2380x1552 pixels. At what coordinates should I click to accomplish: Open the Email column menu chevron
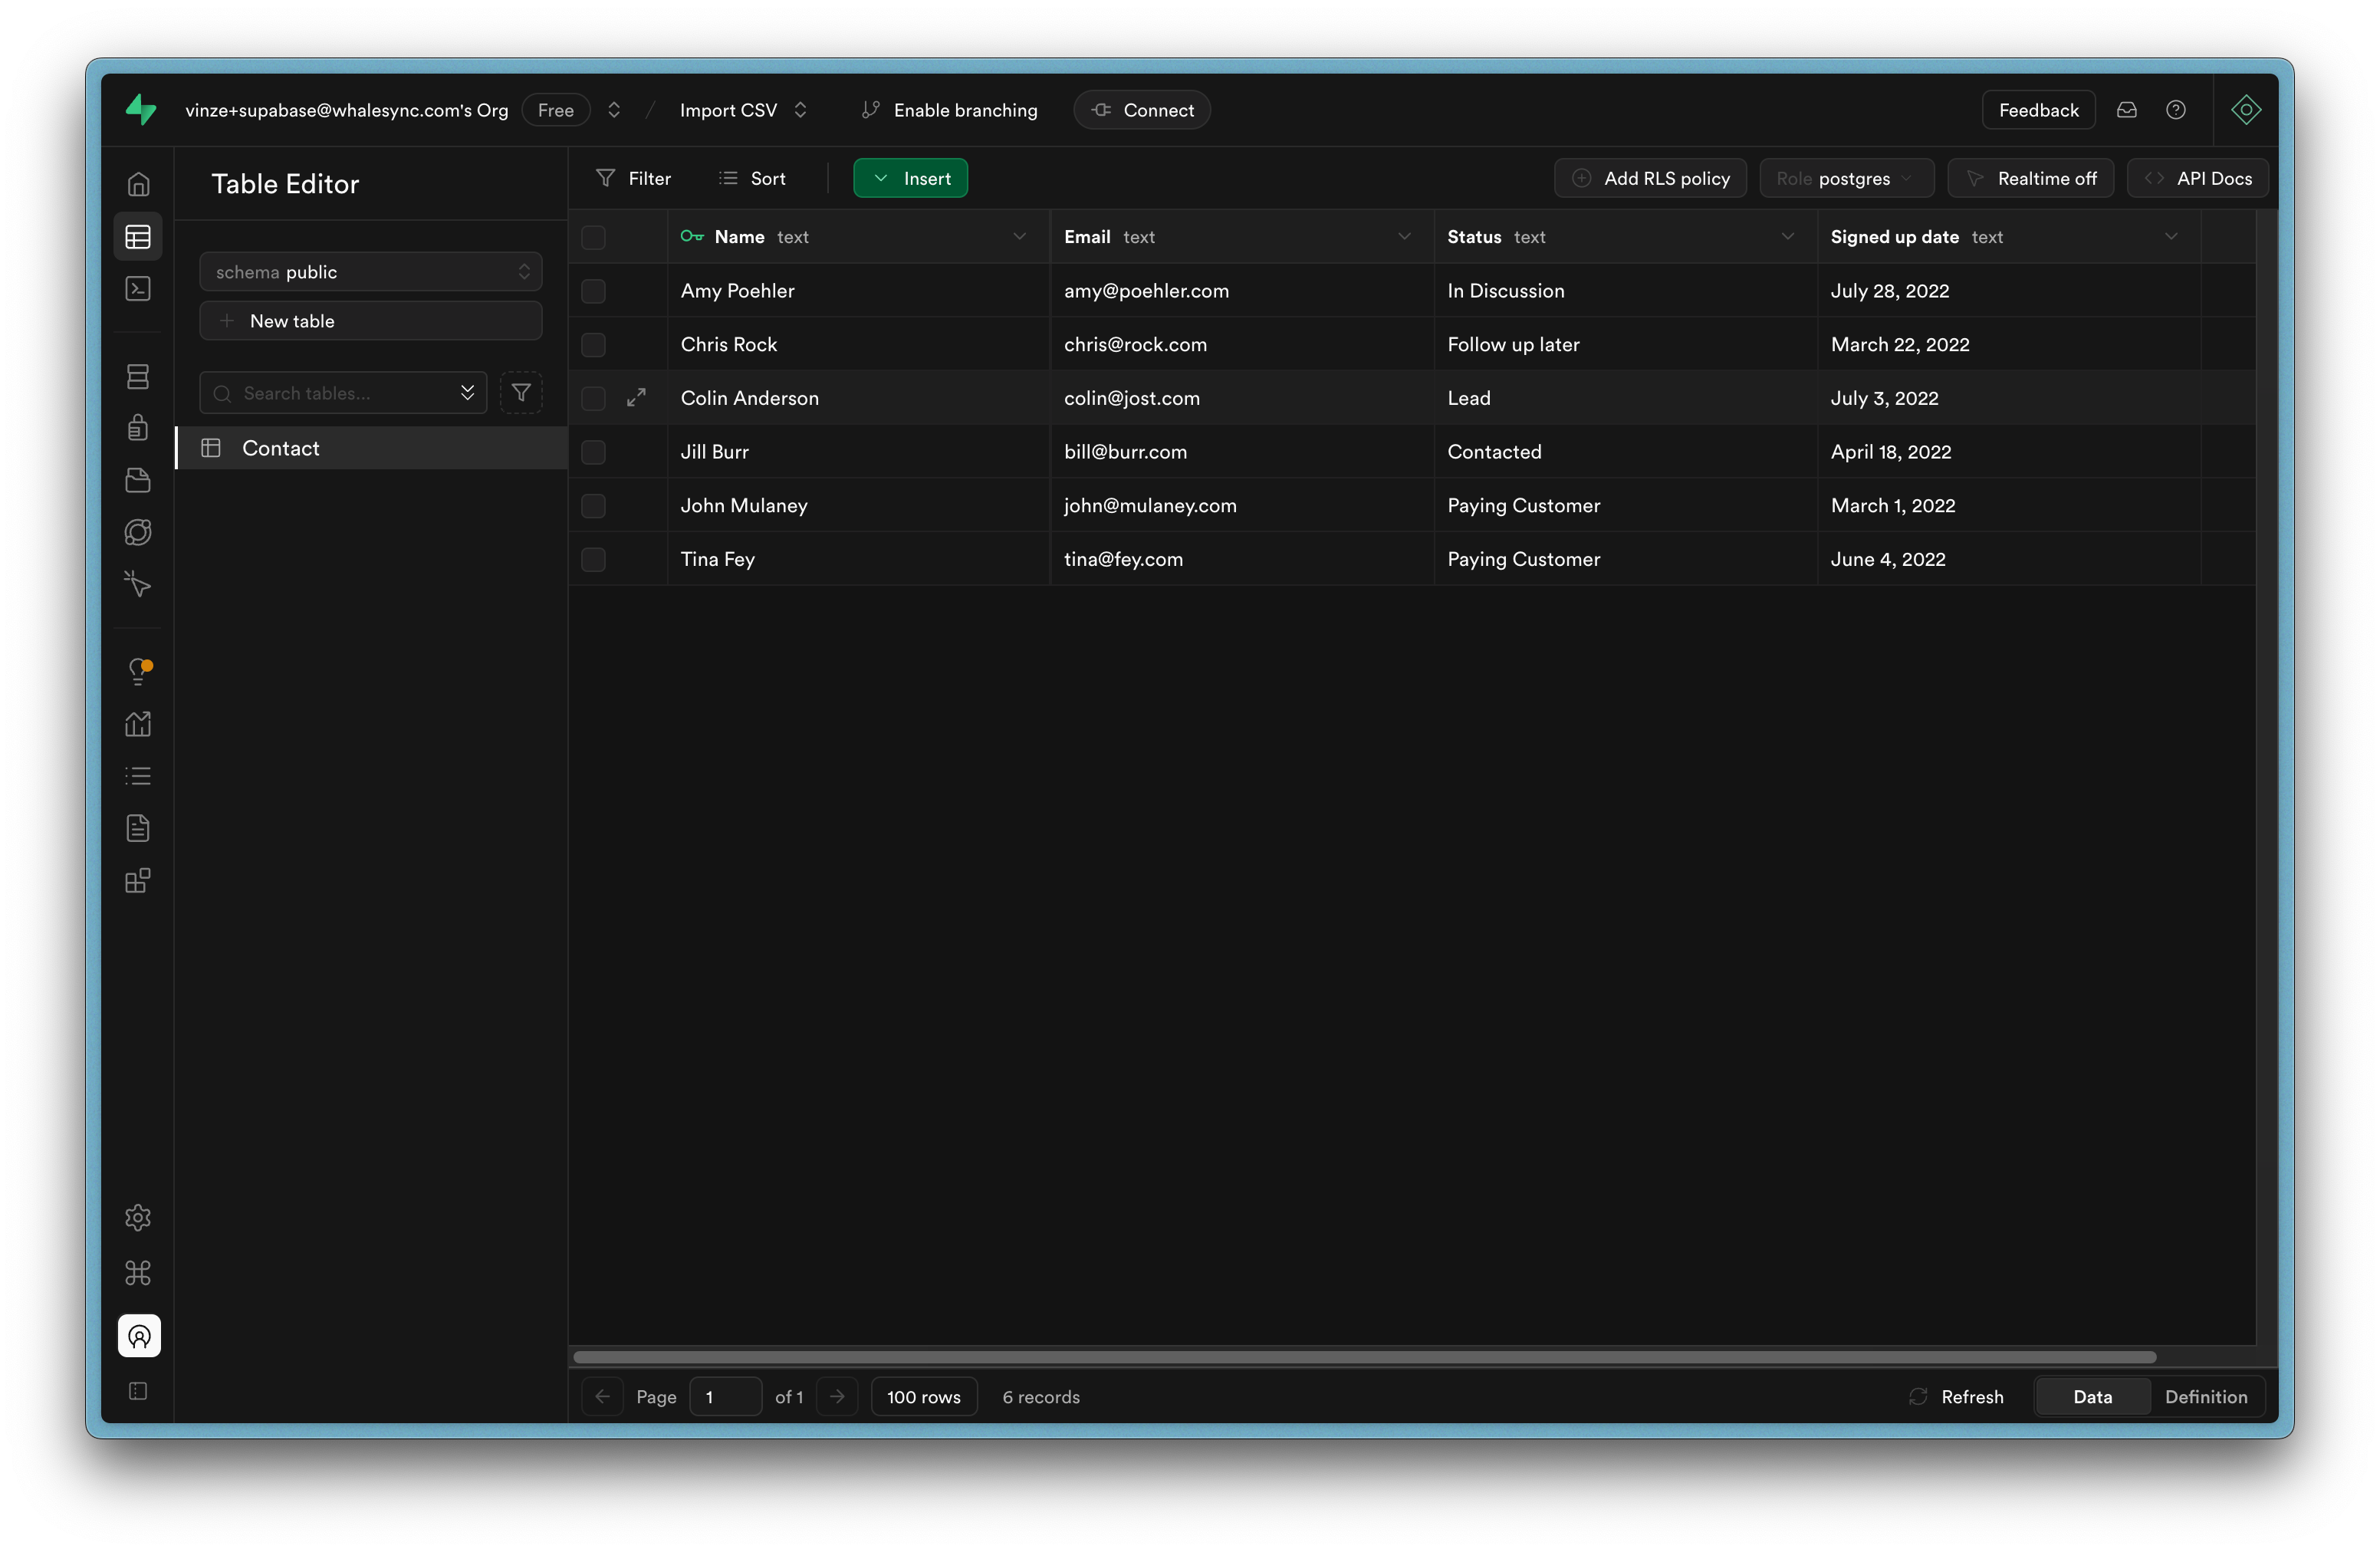point(1405,237)
